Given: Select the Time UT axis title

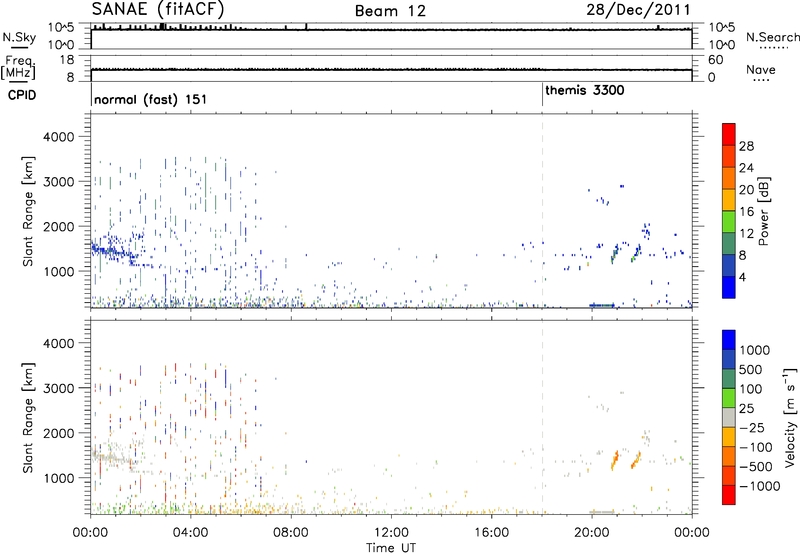Looking at the screenshot, I should (391, 548).
